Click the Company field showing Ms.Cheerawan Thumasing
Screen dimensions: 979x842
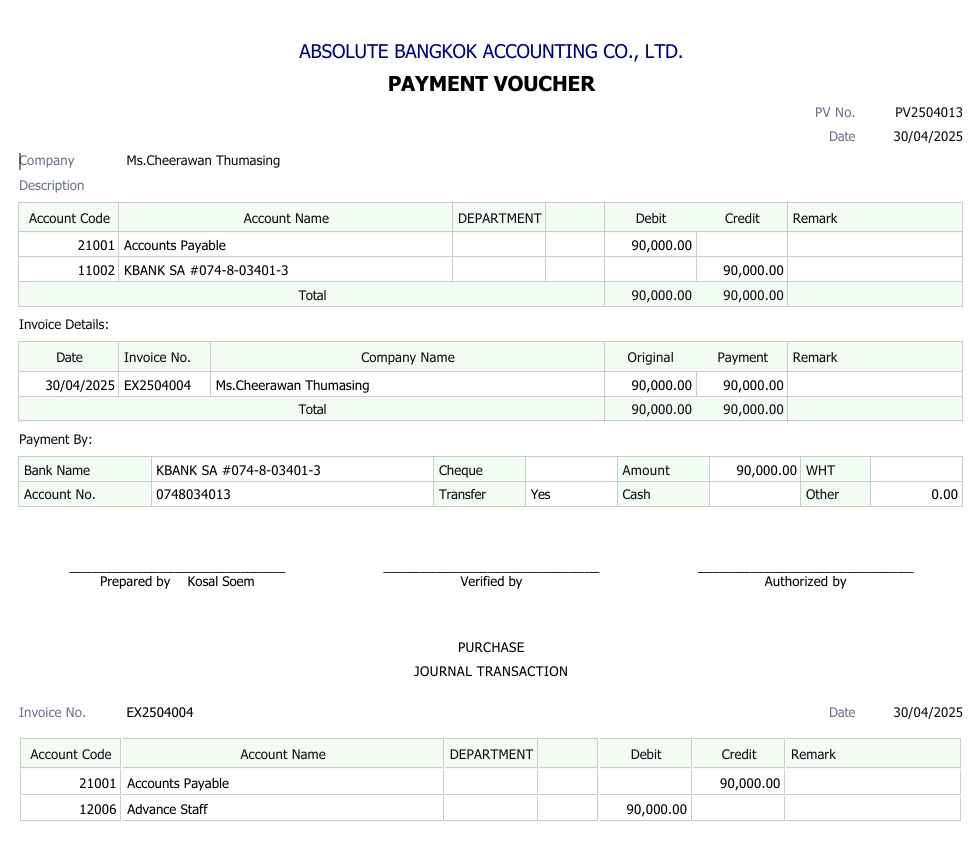pyautogui.click(x=203, y=160)
